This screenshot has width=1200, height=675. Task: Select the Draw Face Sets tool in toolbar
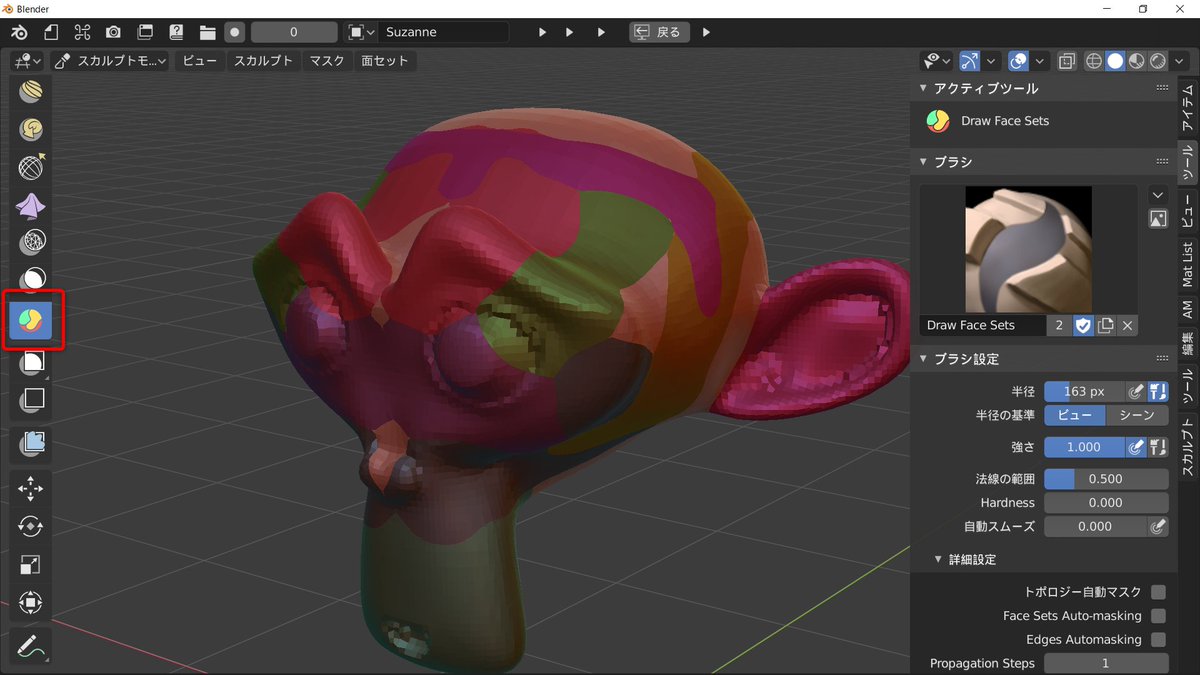(31, 320)
